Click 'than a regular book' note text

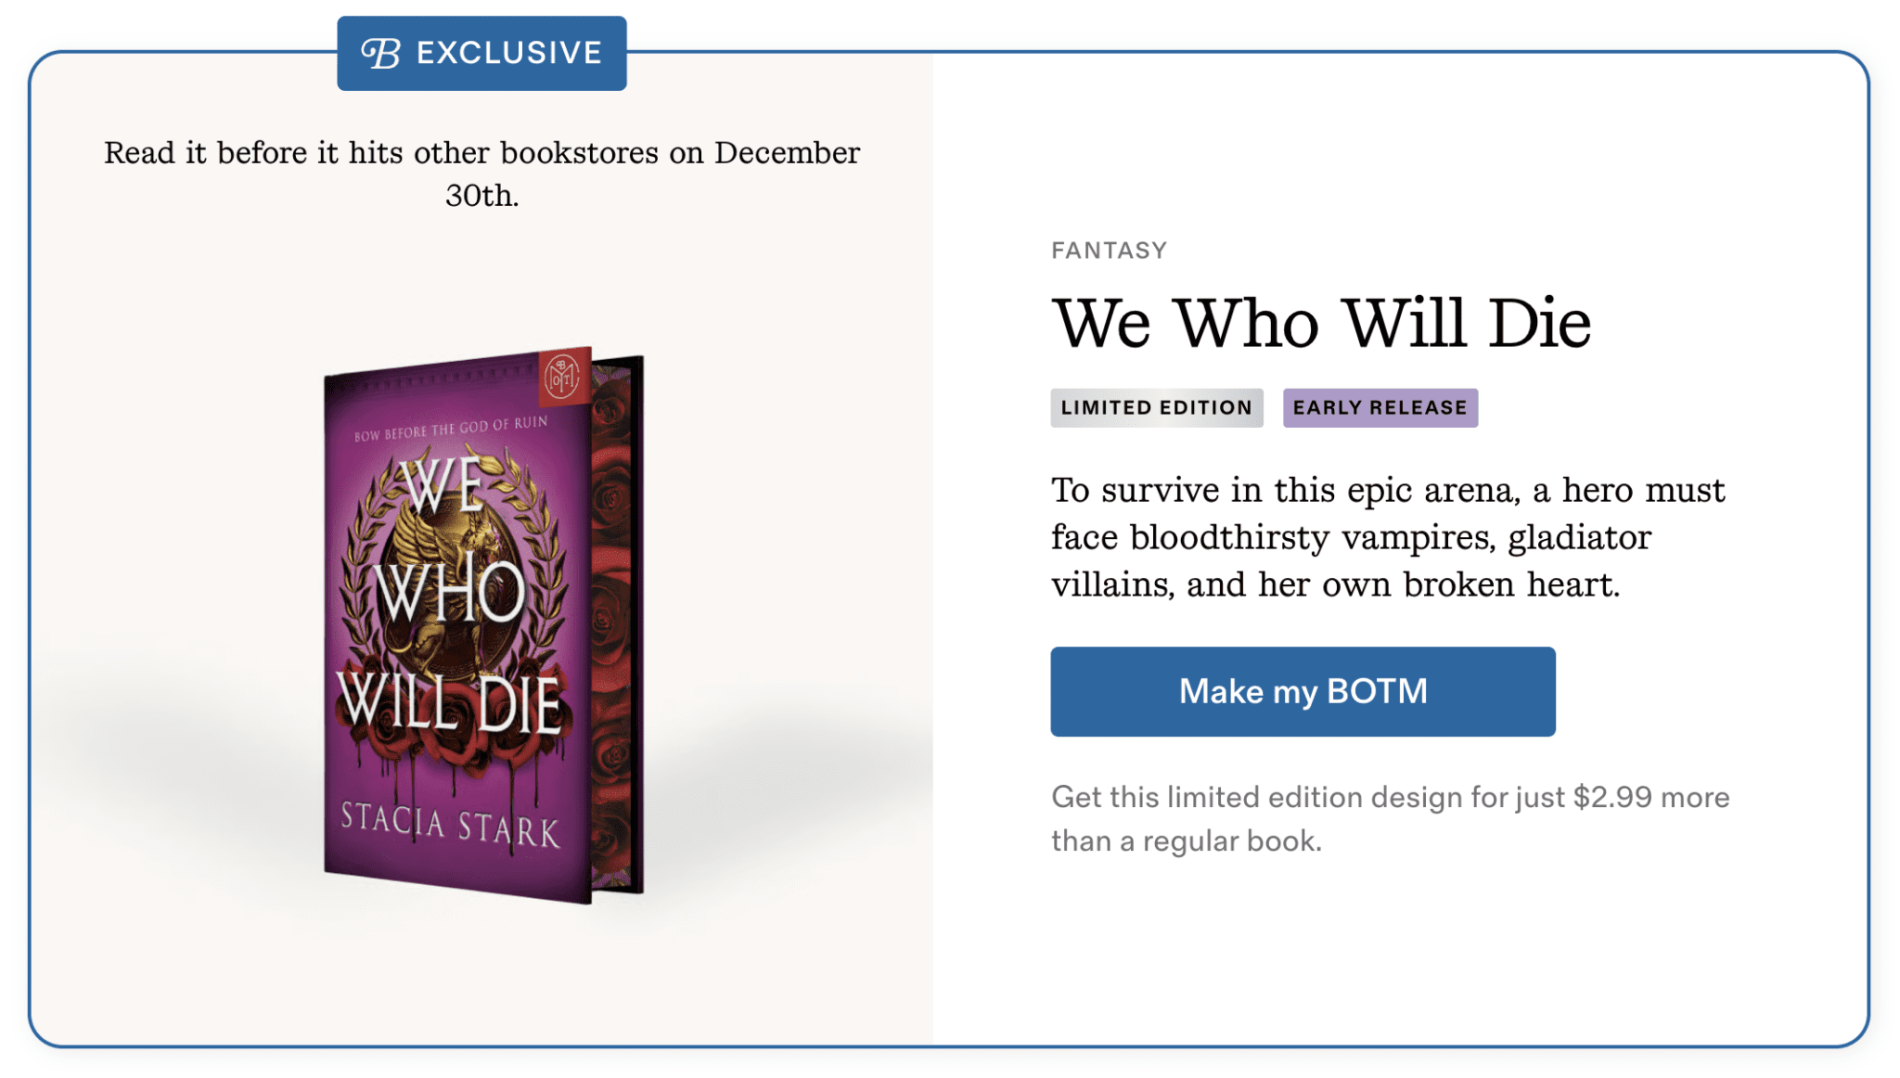[1185, 841]
